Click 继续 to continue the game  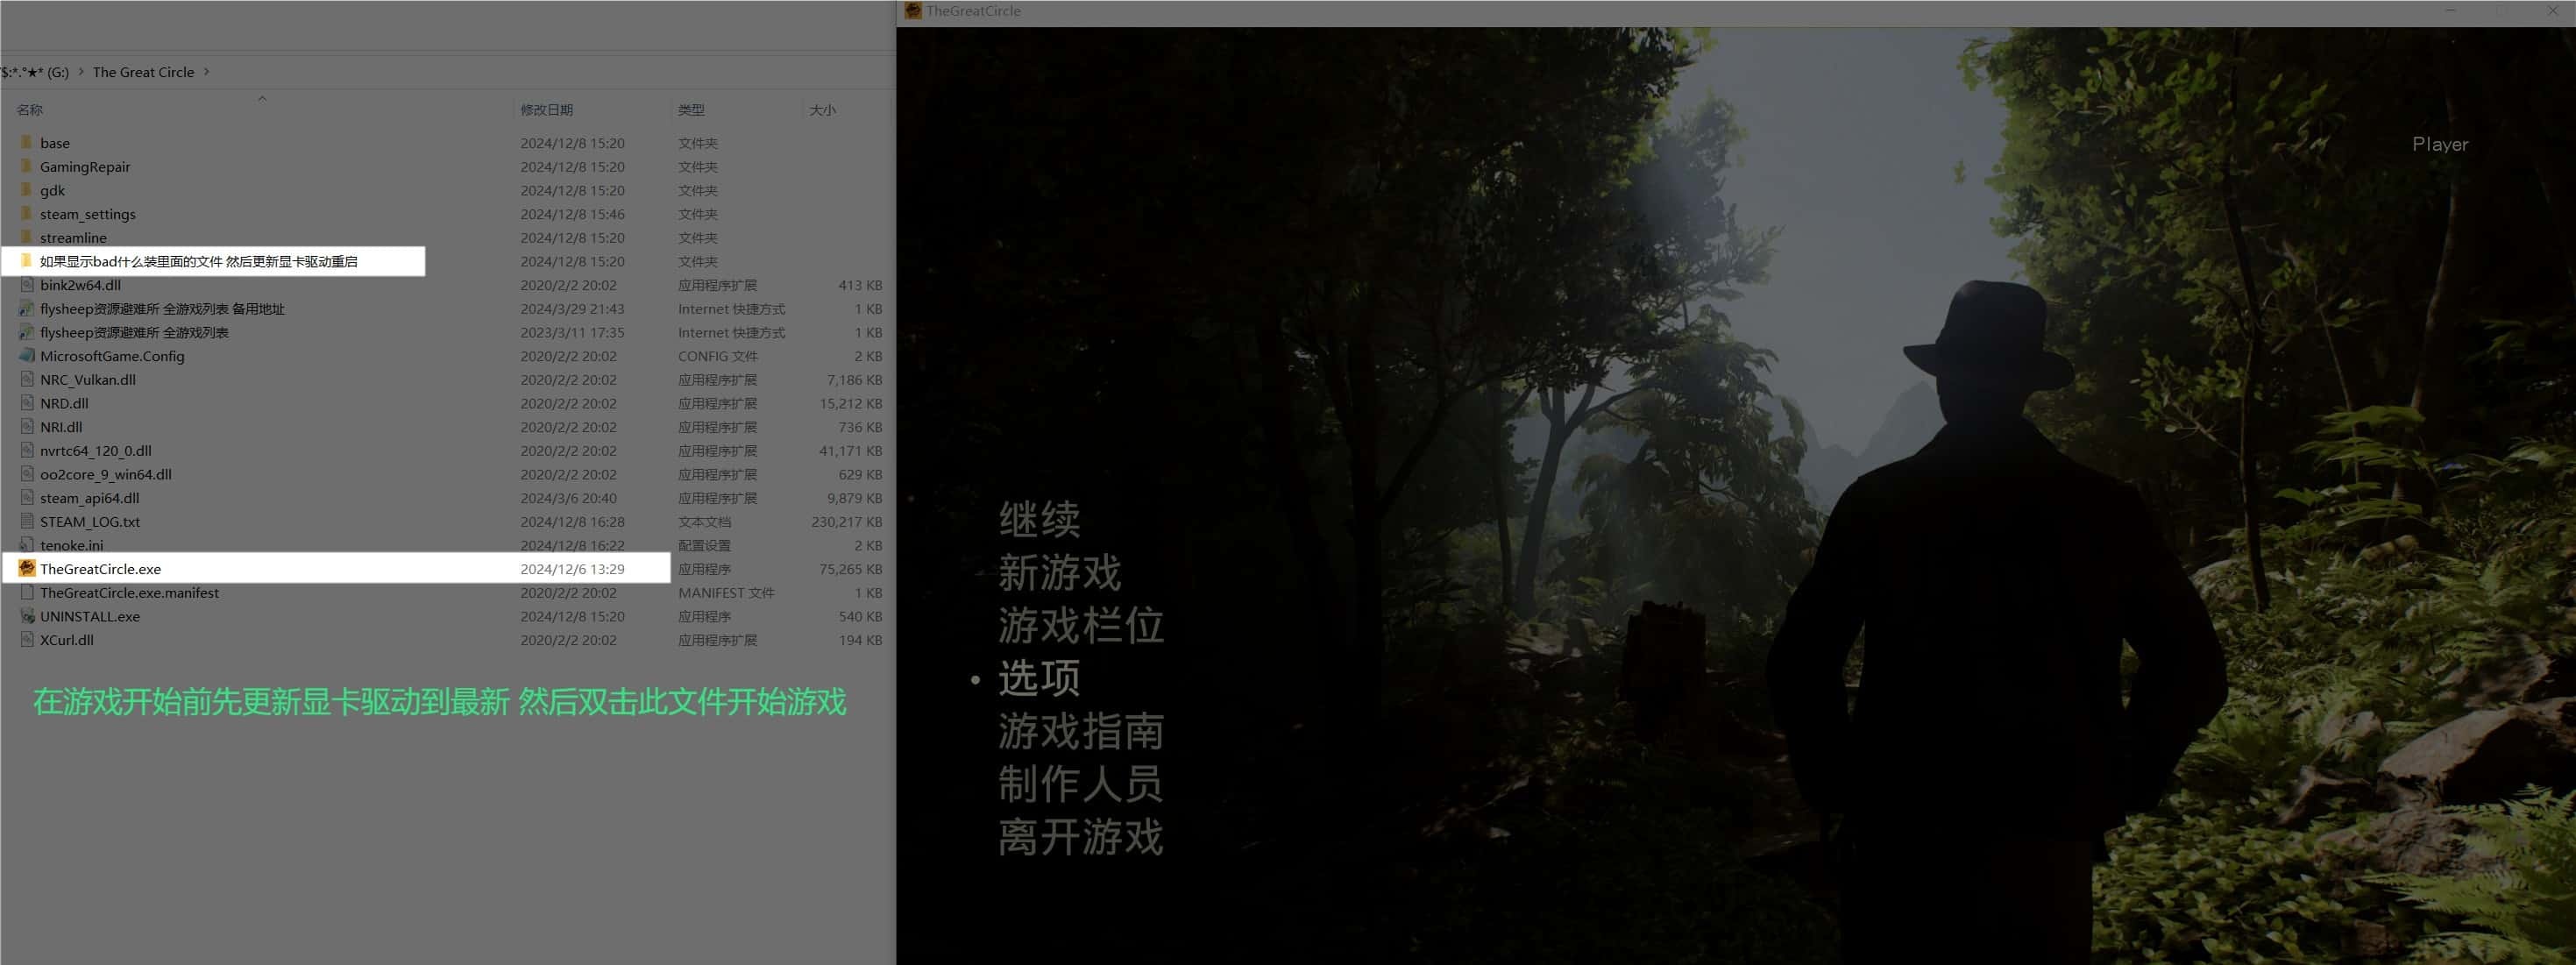(x=1039, y=519)
